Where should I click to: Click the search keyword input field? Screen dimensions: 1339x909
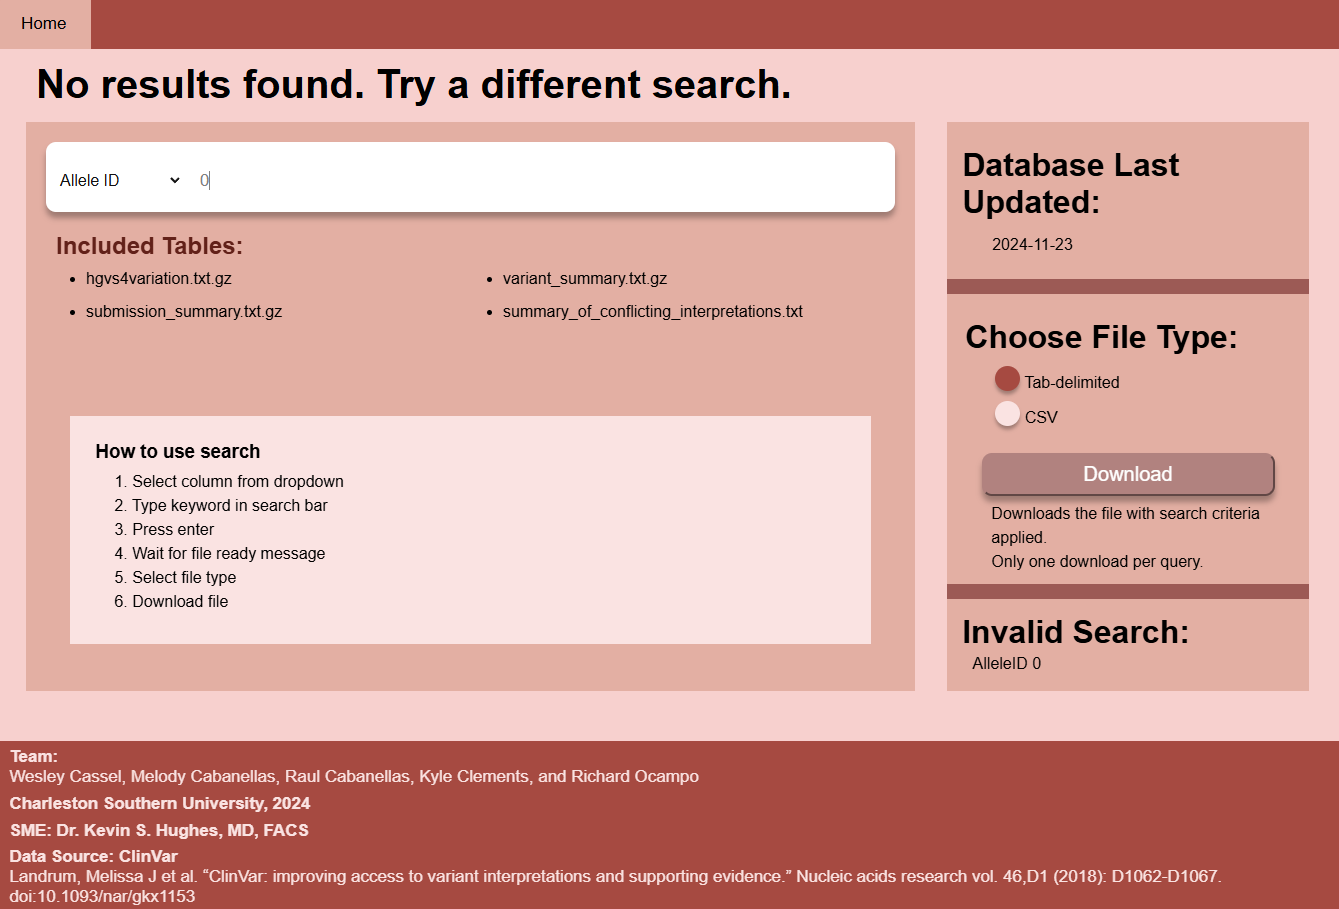540,180
